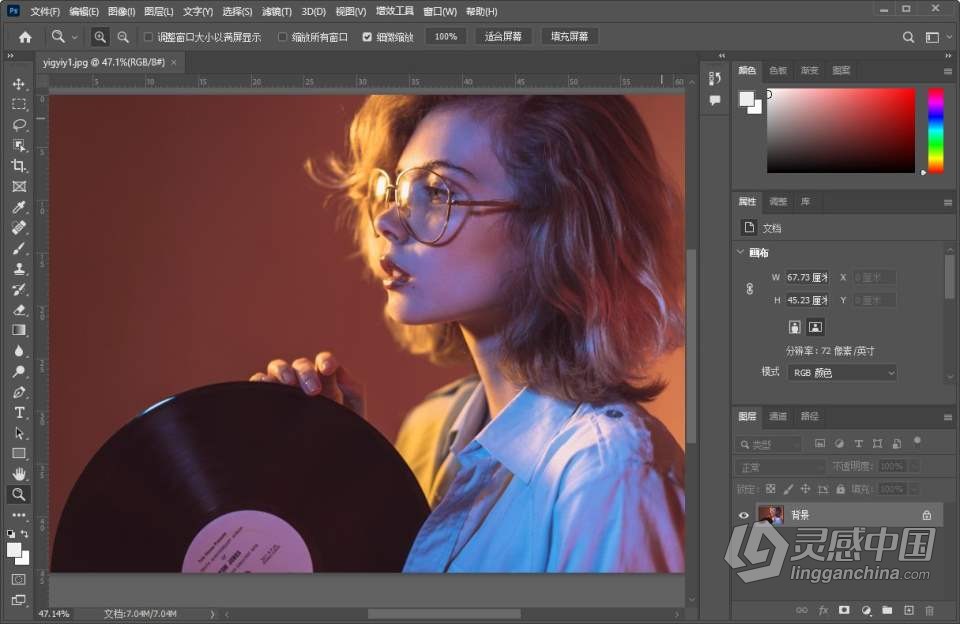960x624 pixels.
Task: Select the Brush tool
Action: (x=18, y=248)
